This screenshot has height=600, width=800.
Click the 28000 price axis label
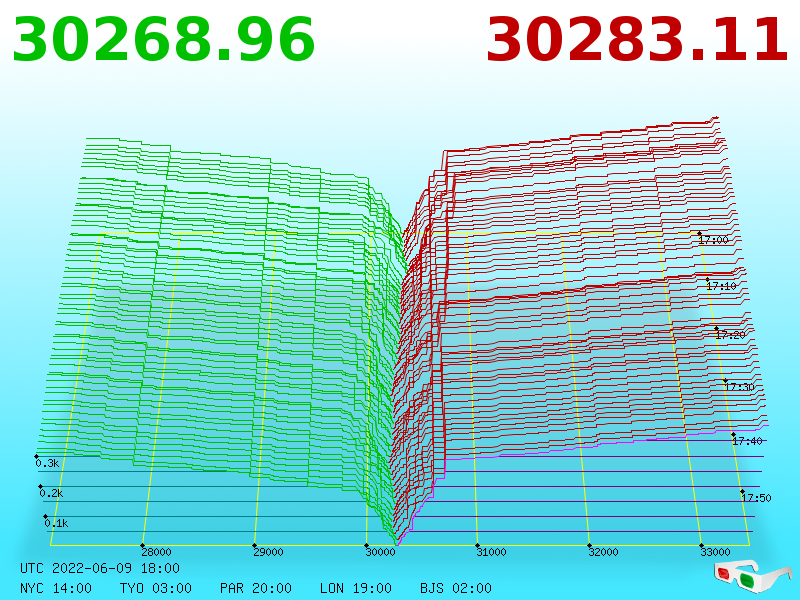156,552
